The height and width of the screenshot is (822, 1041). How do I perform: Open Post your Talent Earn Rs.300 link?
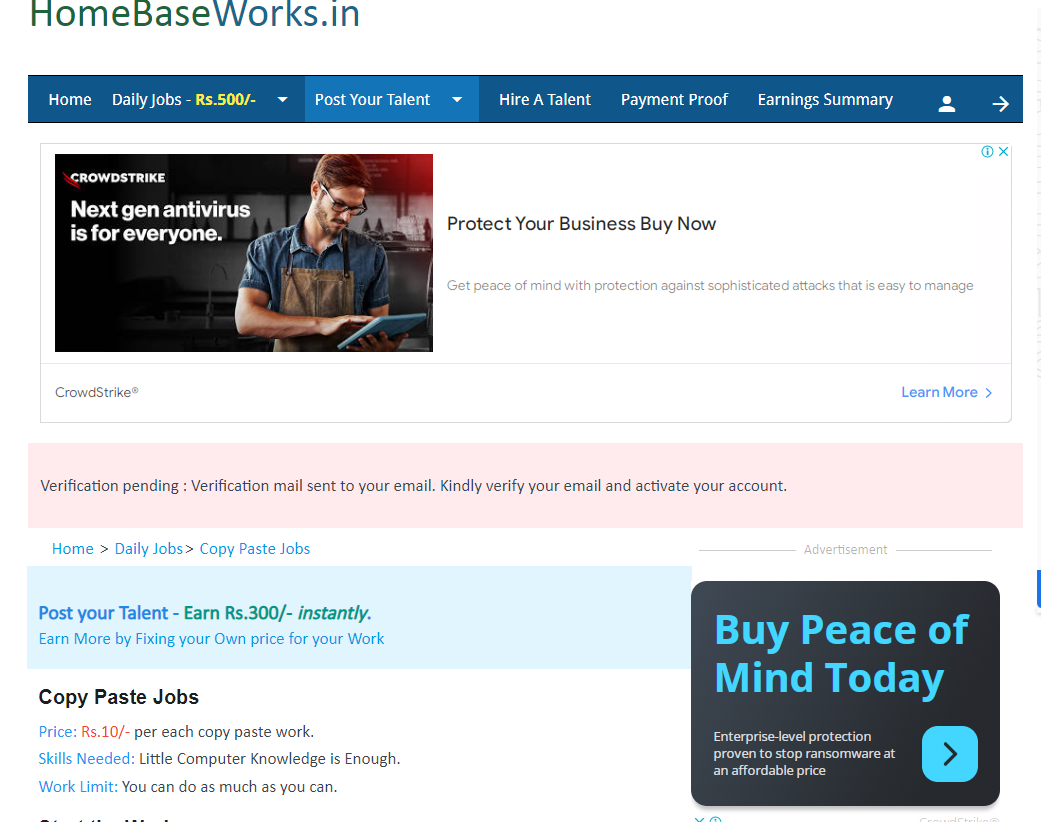204,613
